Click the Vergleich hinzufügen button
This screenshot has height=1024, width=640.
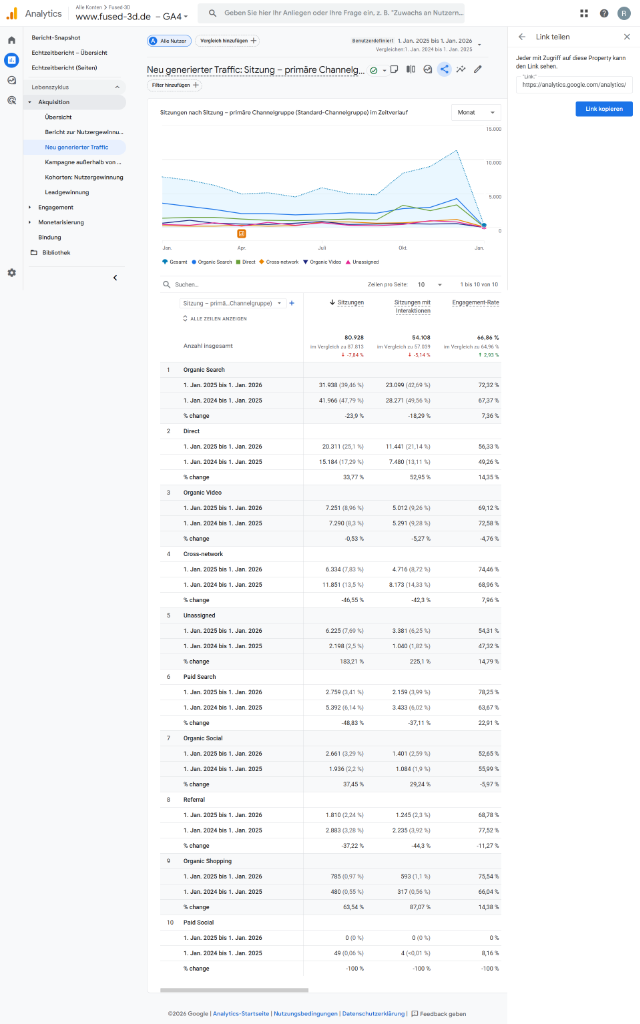point(228,40)
